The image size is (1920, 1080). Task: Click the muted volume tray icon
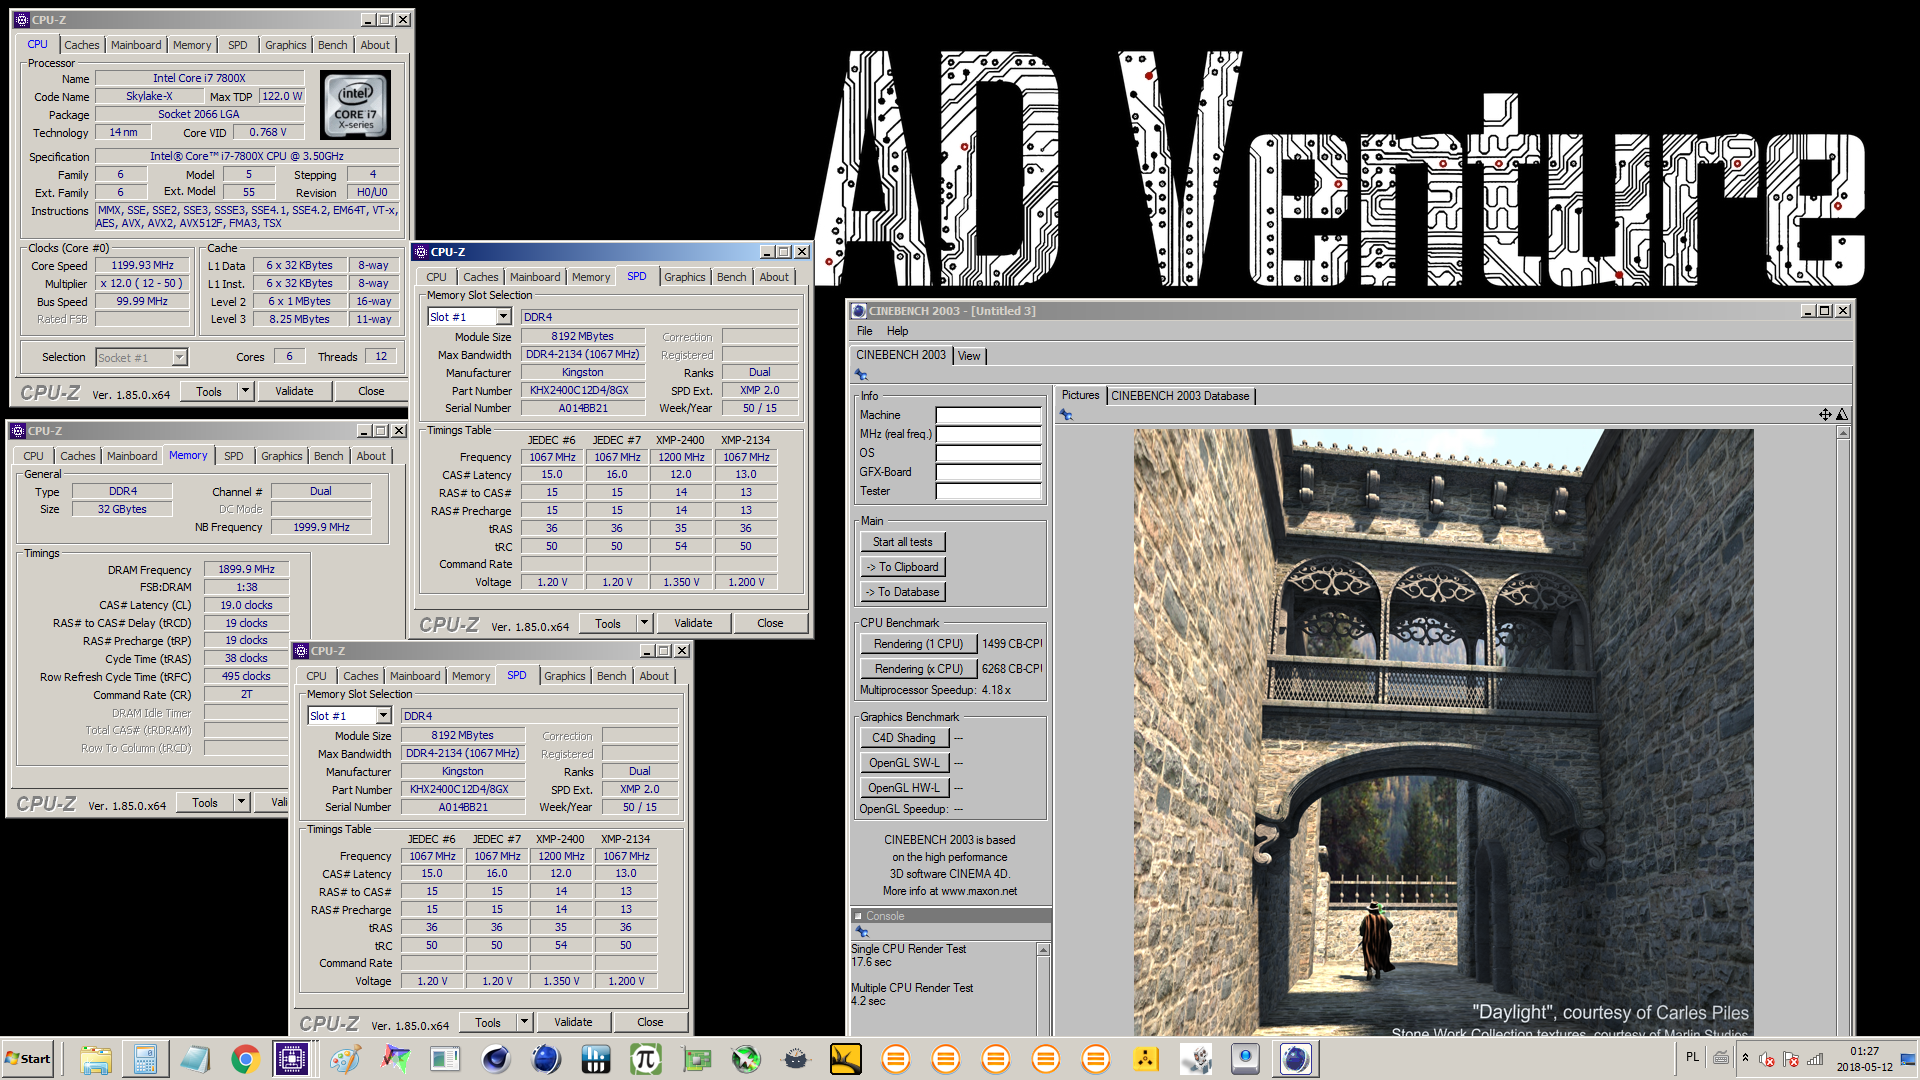tap(1767, 1059)
